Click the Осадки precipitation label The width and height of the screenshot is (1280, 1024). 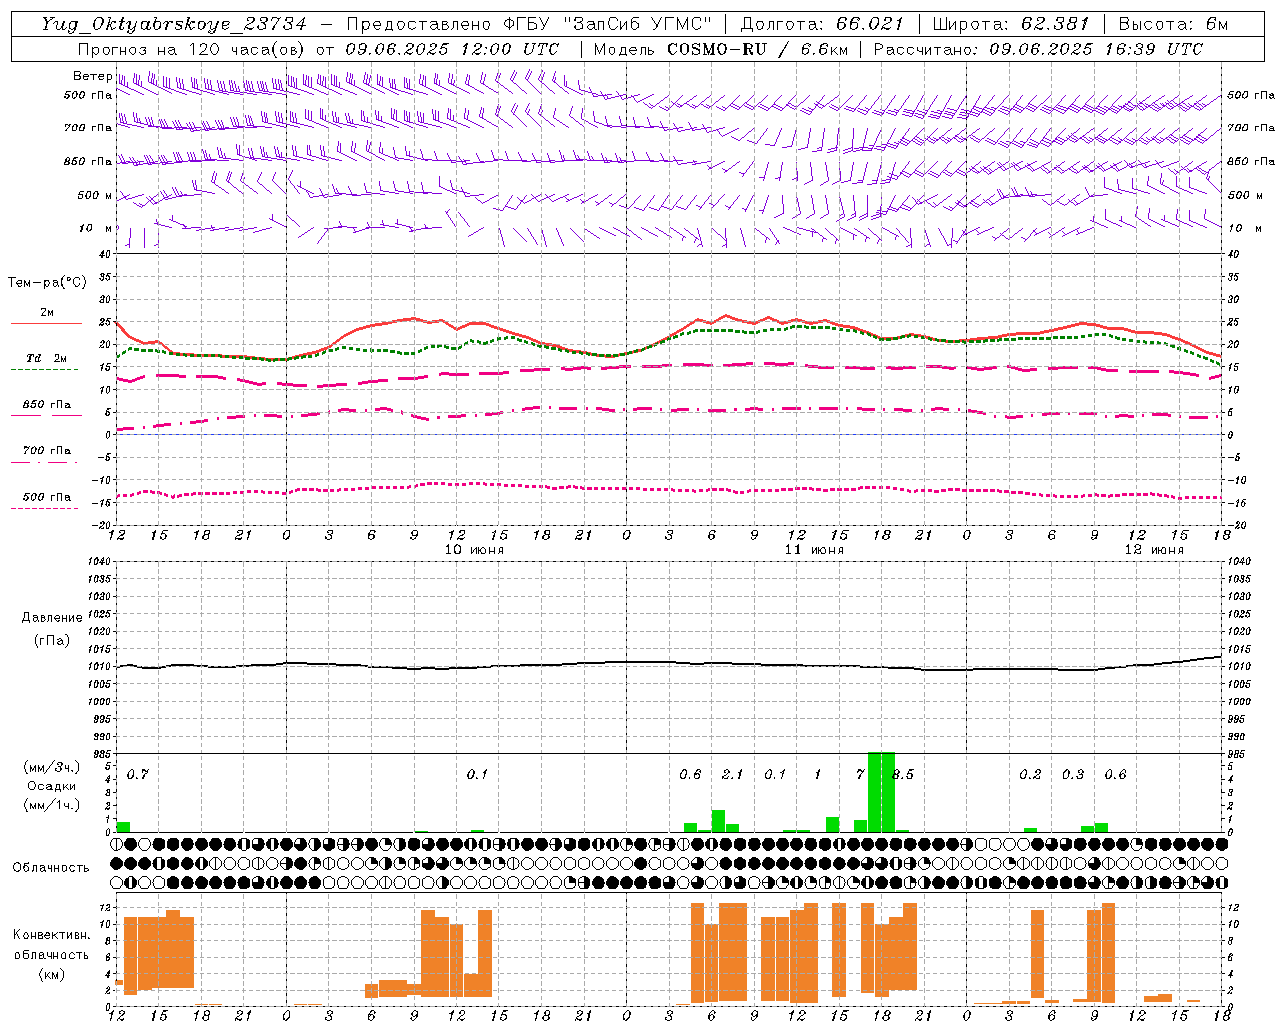coord(52,786)
